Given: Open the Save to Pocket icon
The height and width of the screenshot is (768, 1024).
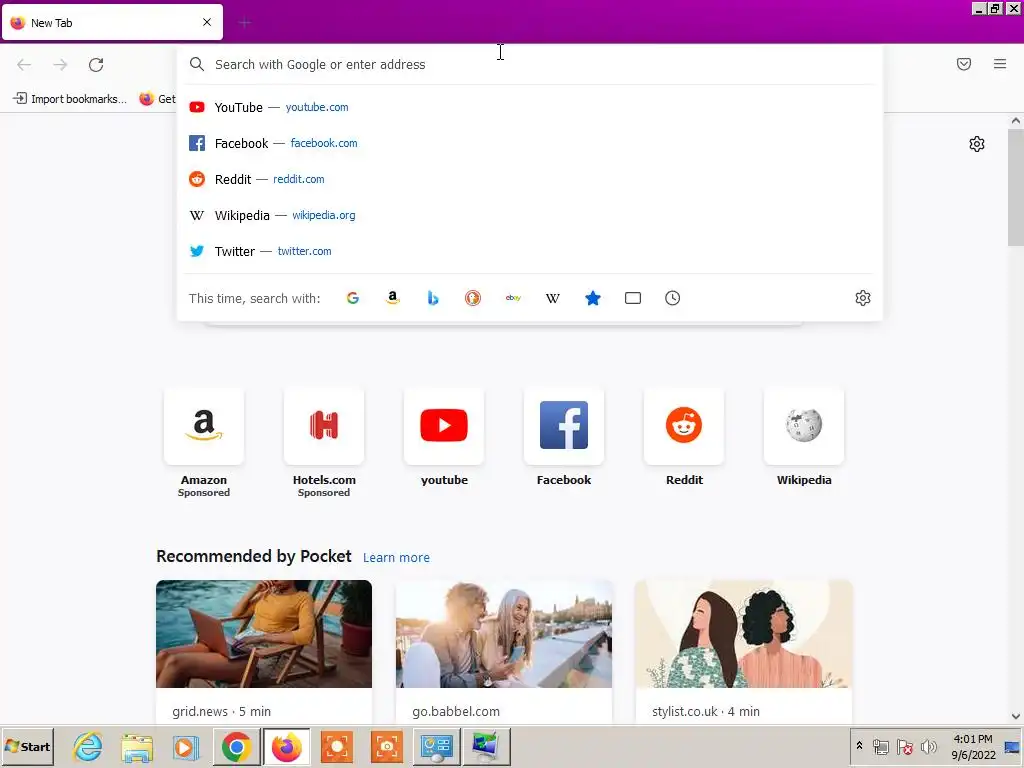Looking at the screenshot, I should pos(964,64).
